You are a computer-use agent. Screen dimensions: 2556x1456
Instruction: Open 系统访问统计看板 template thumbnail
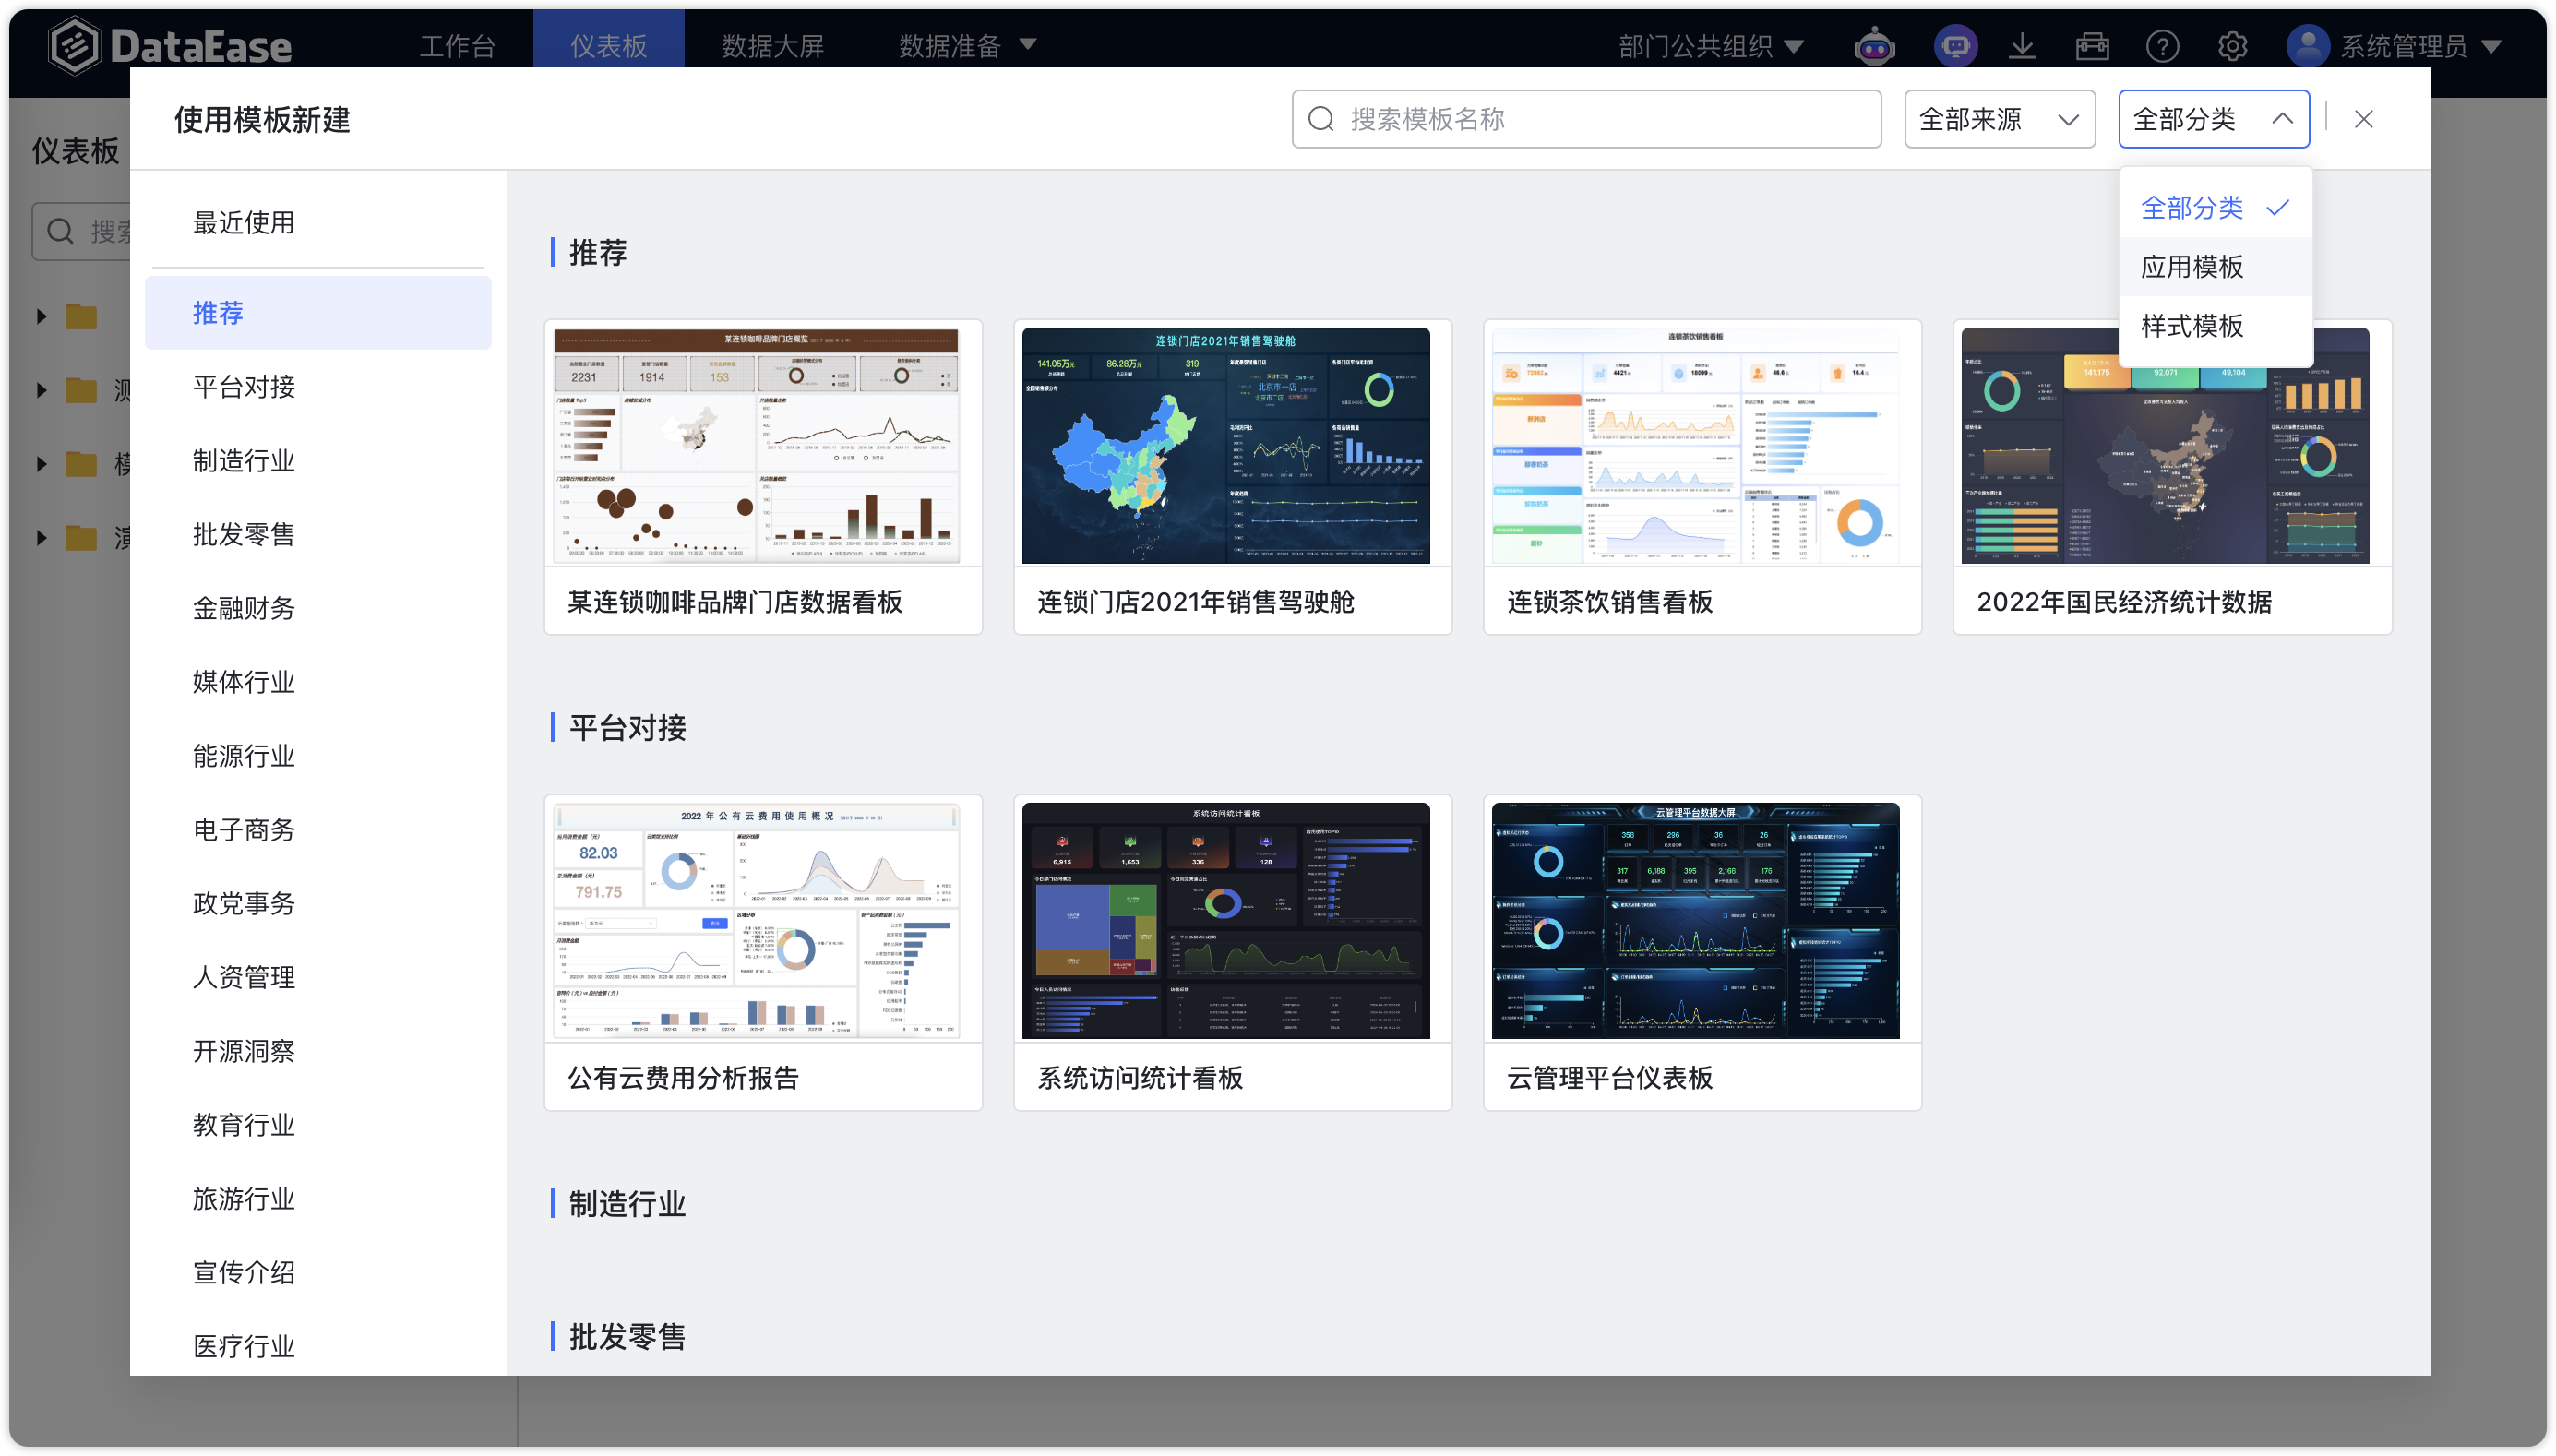[x=1226, y=921]
